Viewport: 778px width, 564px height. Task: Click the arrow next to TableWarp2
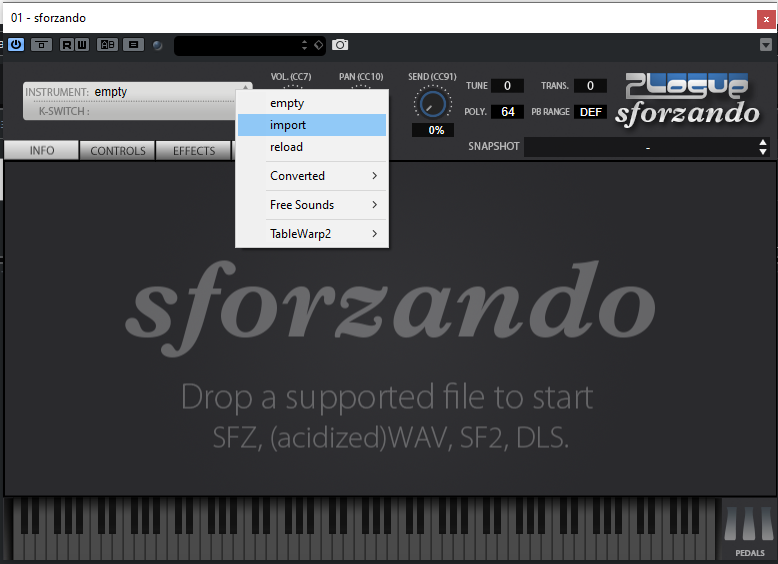point(375,233)
